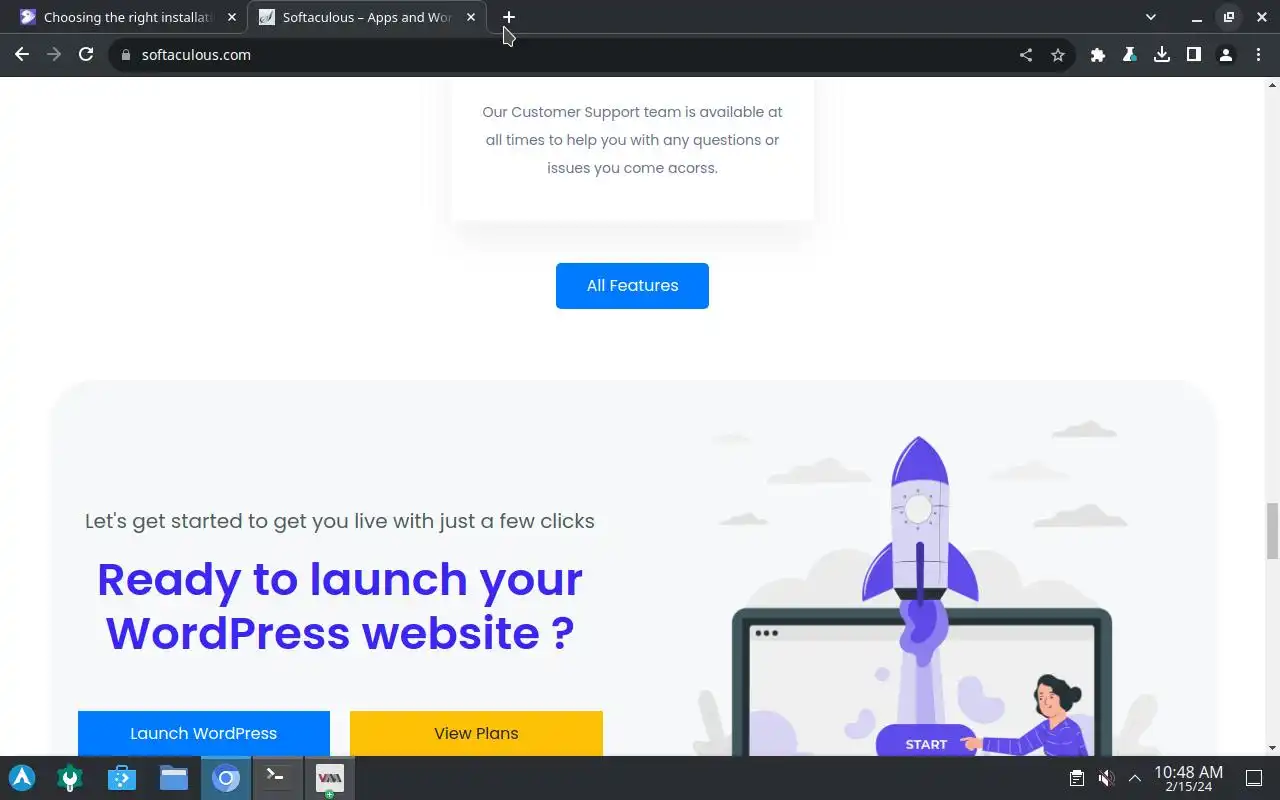Expand the hidden system tray icons arrow
This screenshot has width=1280, height=800.
click(x=1134, y=778)
